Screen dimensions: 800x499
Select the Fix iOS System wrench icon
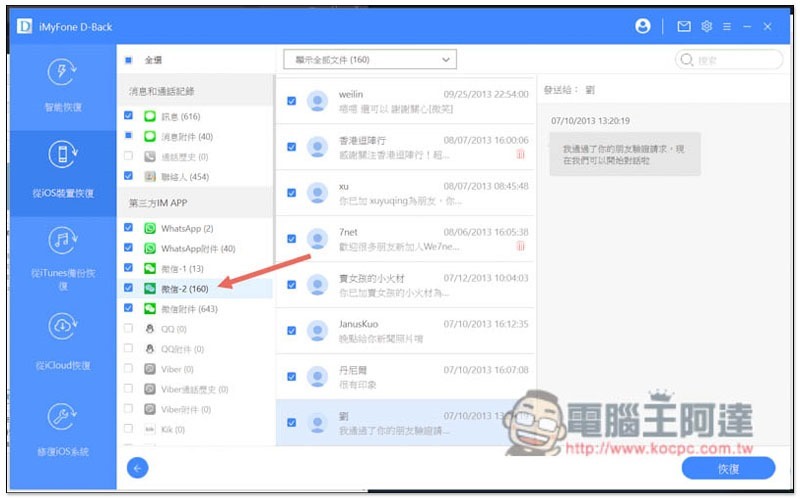point(62,416)
